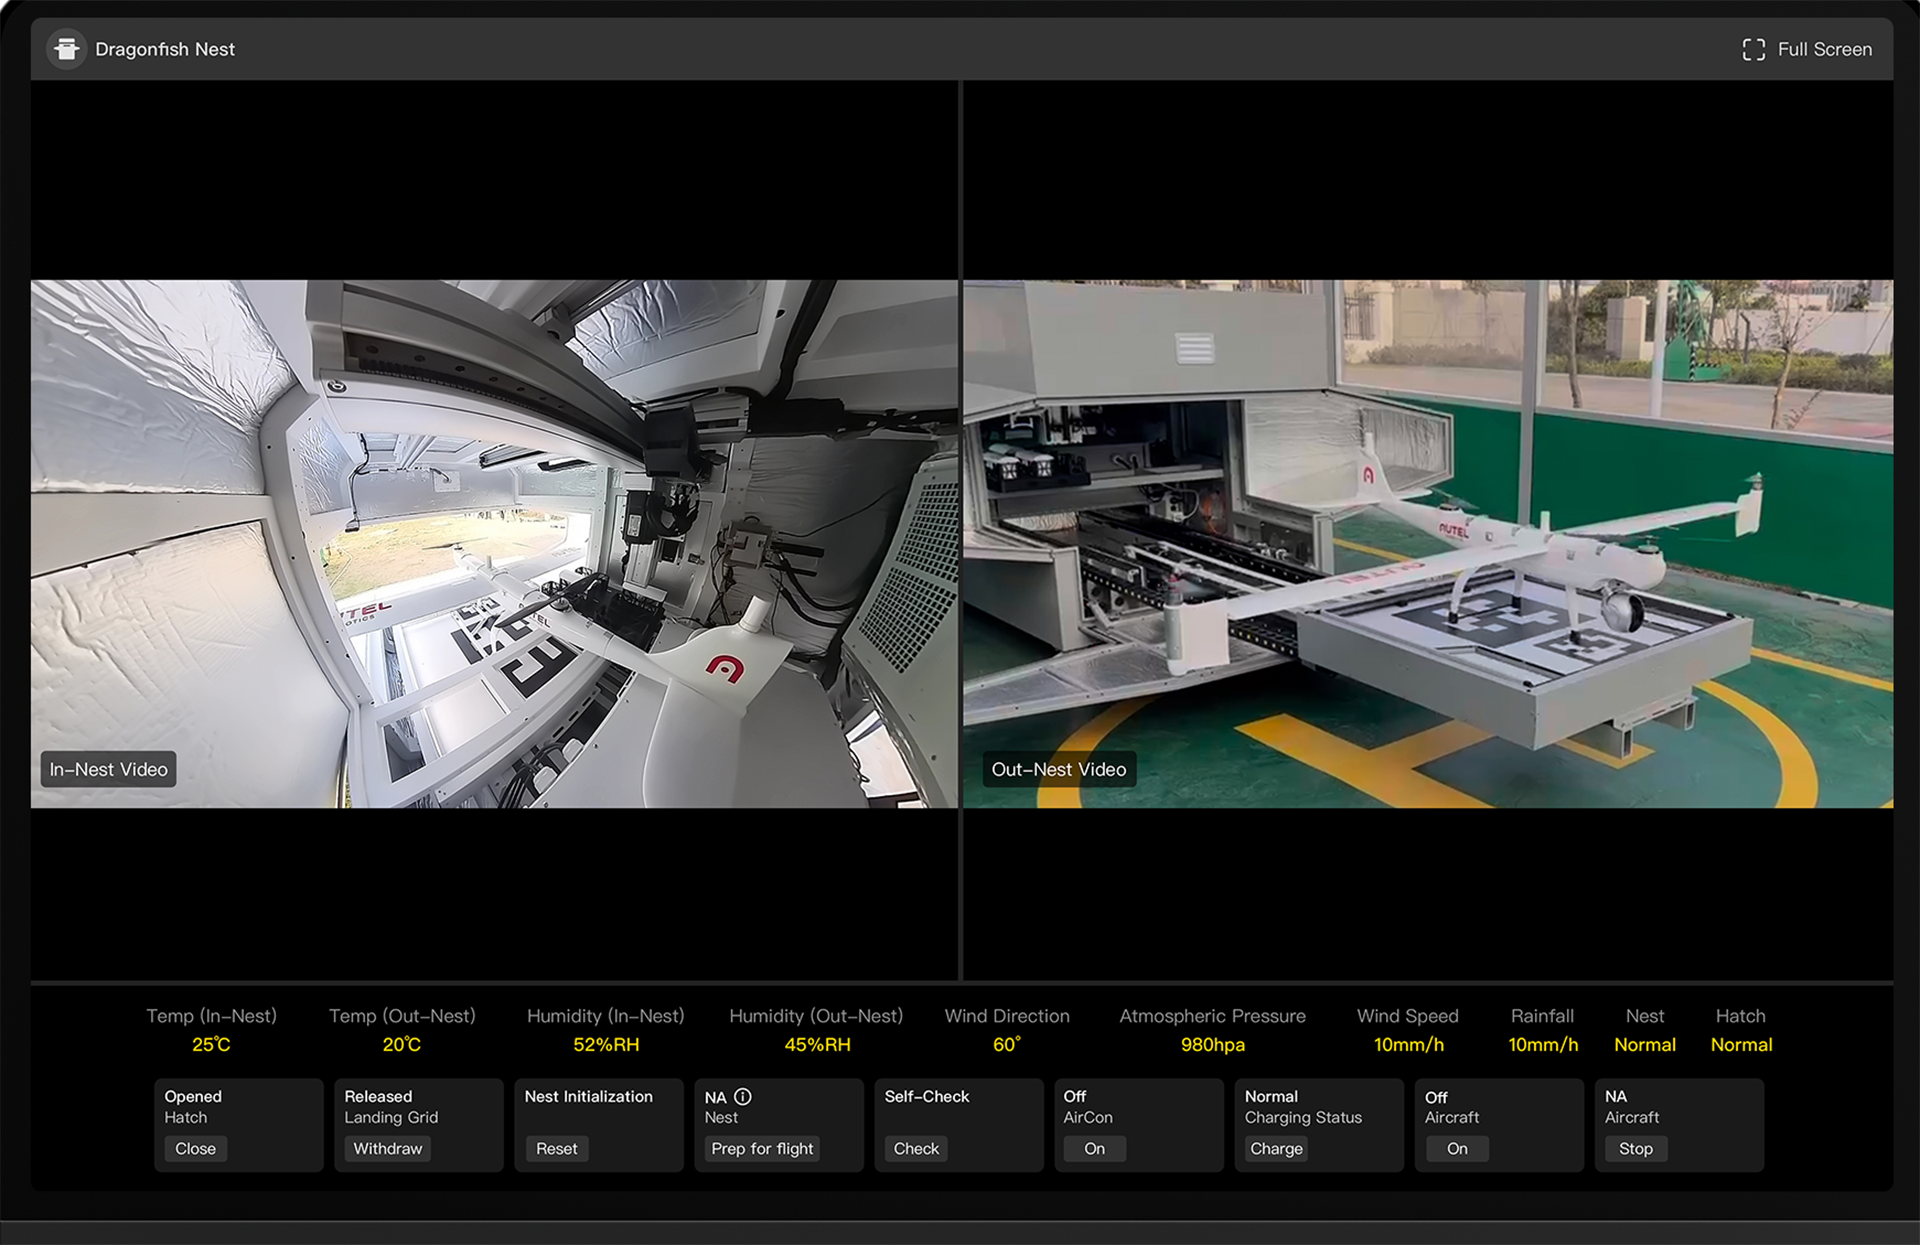
Task: Power the Aircraft On
Action: [1457, 1149]
